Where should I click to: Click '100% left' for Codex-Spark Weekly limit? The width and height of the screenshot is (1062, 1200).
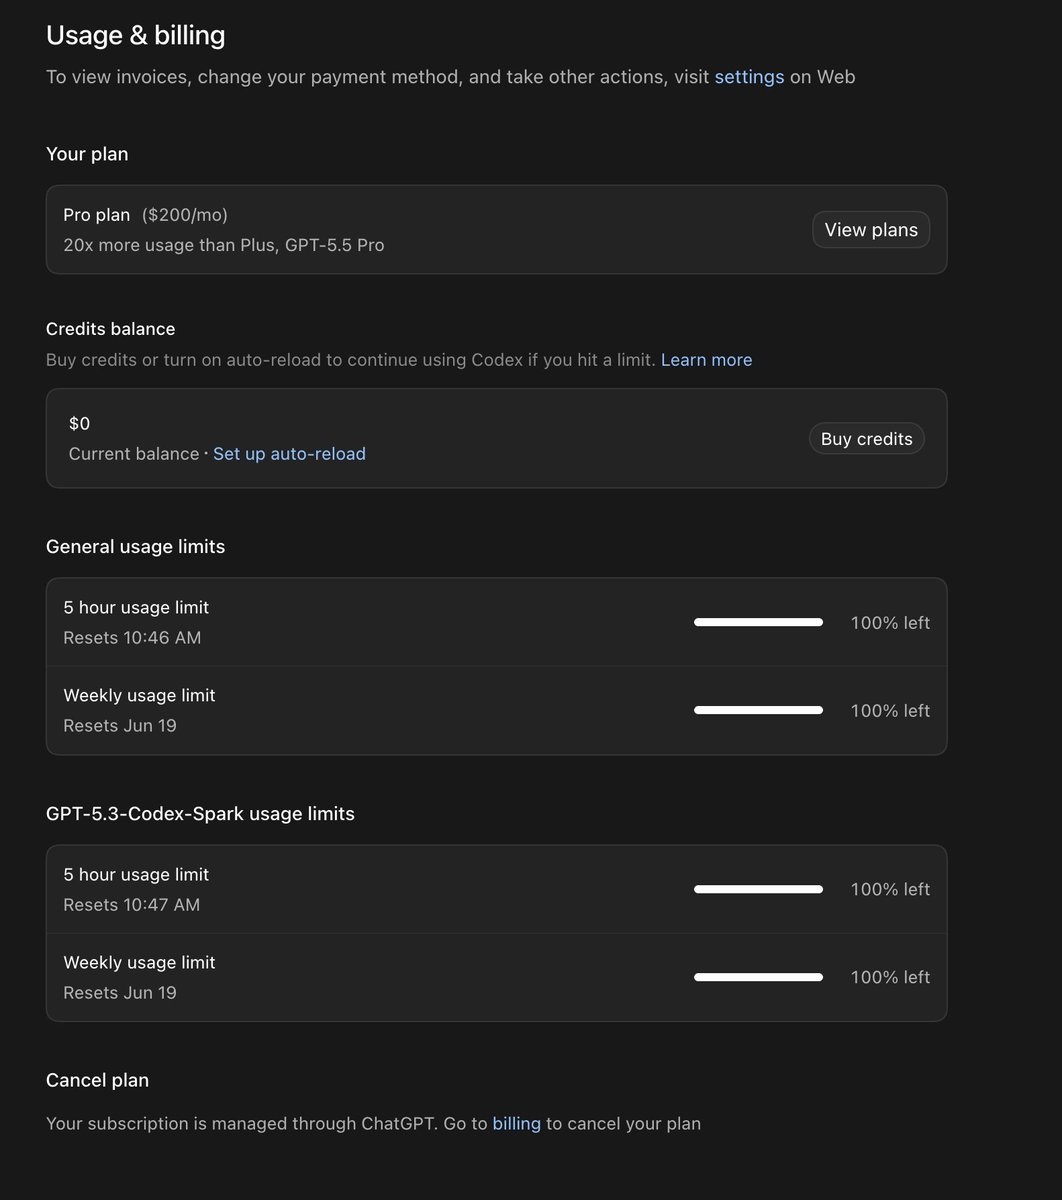tap(890, 978)
